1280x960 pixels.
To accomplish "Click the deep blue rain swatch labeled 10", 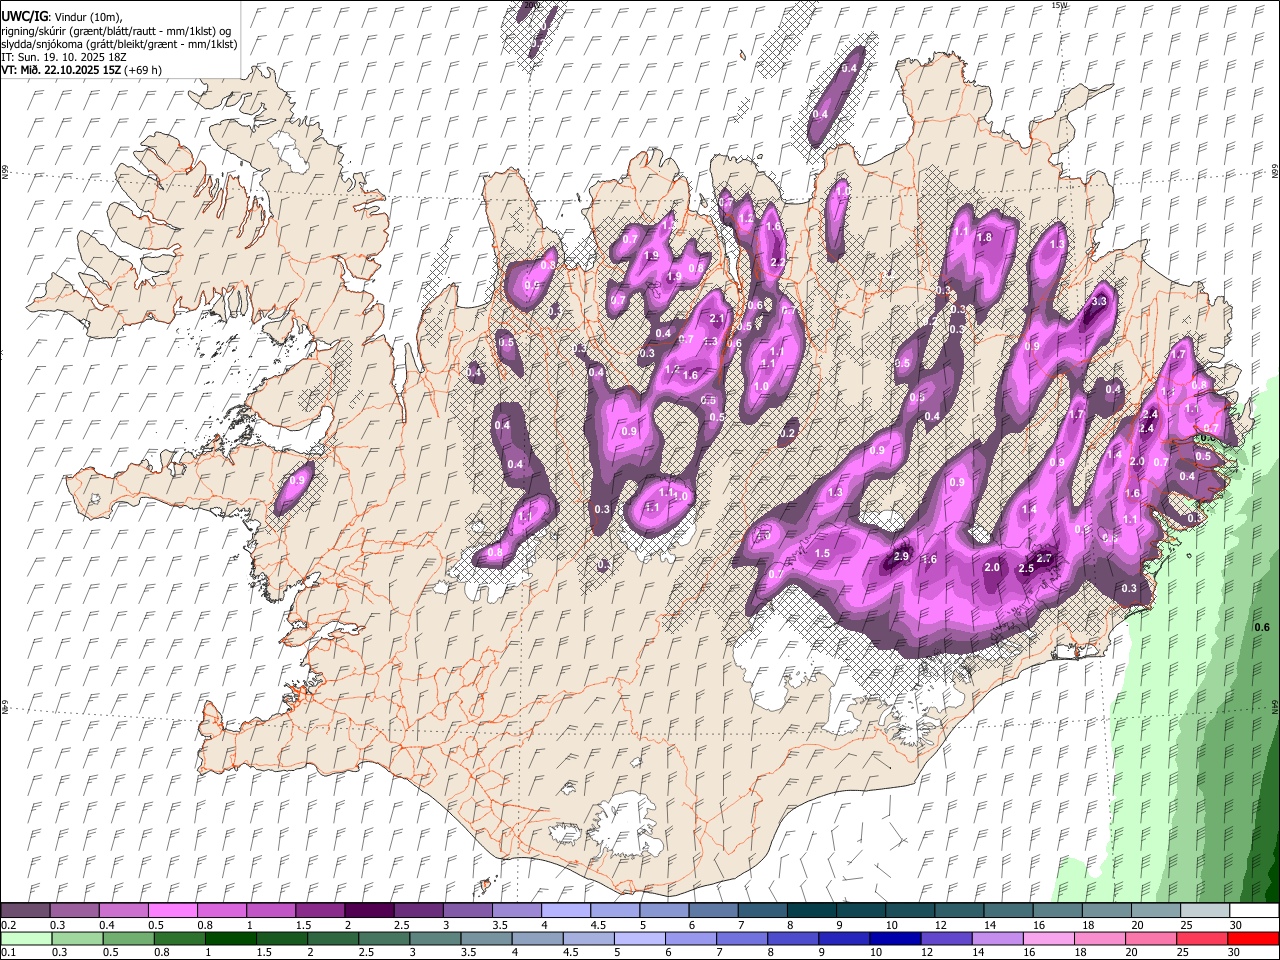I will (894, 938).
